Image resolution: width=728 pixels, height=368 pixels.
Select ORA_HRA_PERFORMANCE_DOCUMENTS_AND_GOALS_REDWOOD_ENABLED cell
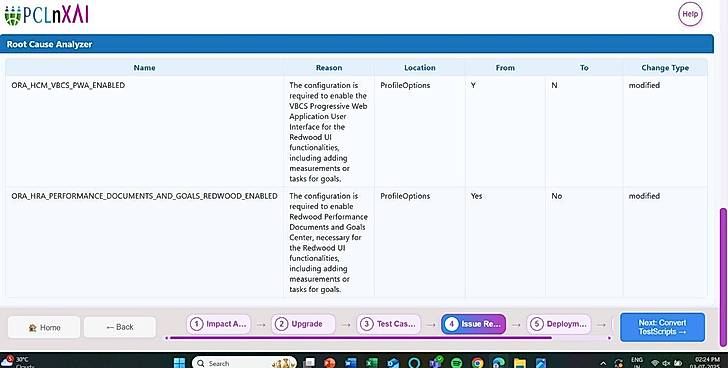pyautogui.click(x=144, y=196)
